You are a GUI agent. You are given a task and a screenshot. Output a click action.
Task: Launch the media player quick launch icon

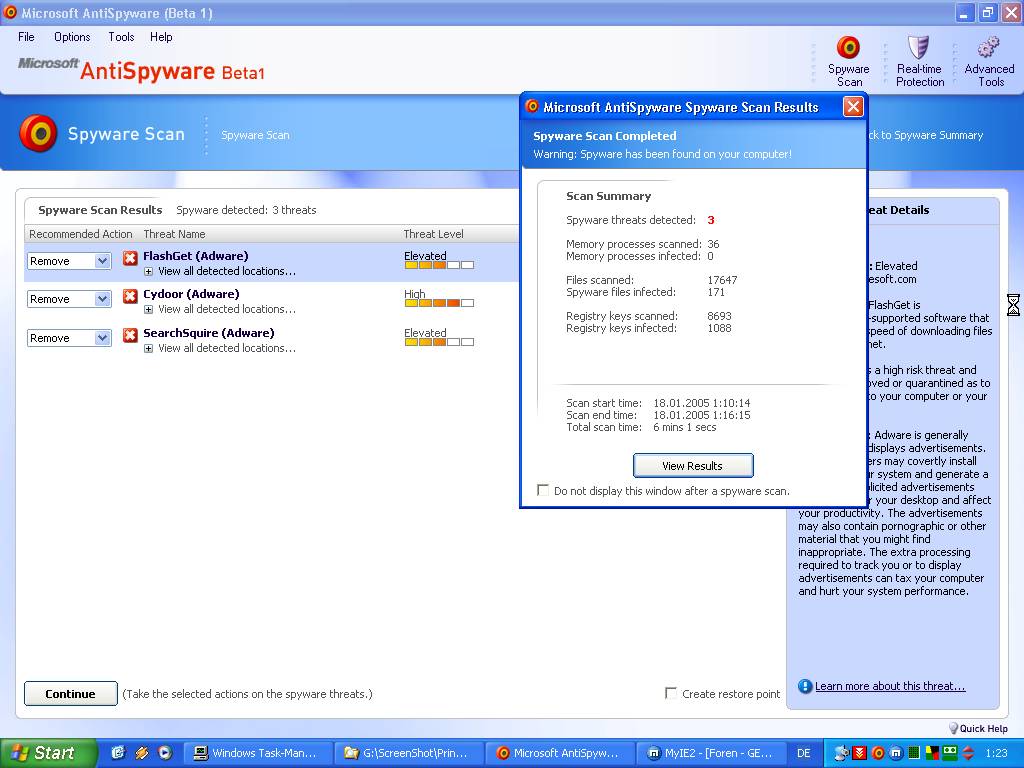tap(165, 753)
